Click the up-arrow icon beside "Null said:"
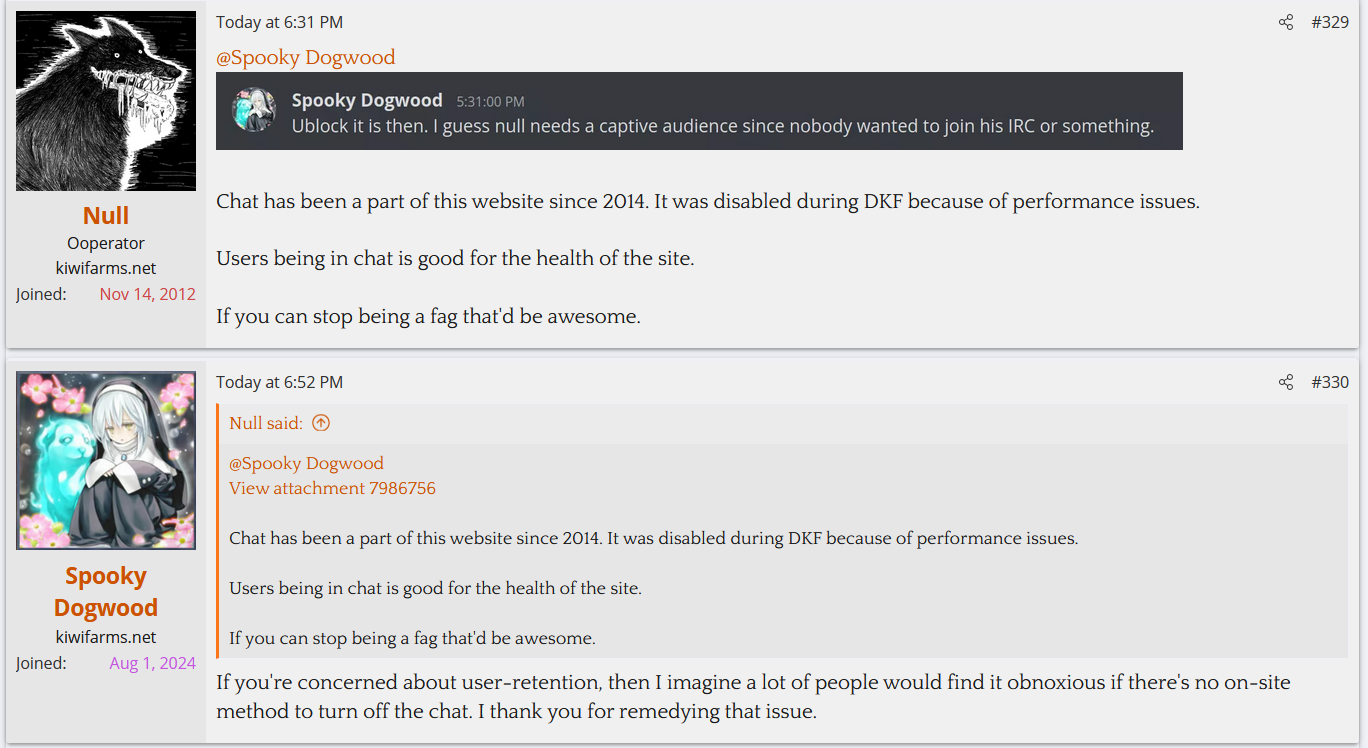1368x748 pixels. 321,423
